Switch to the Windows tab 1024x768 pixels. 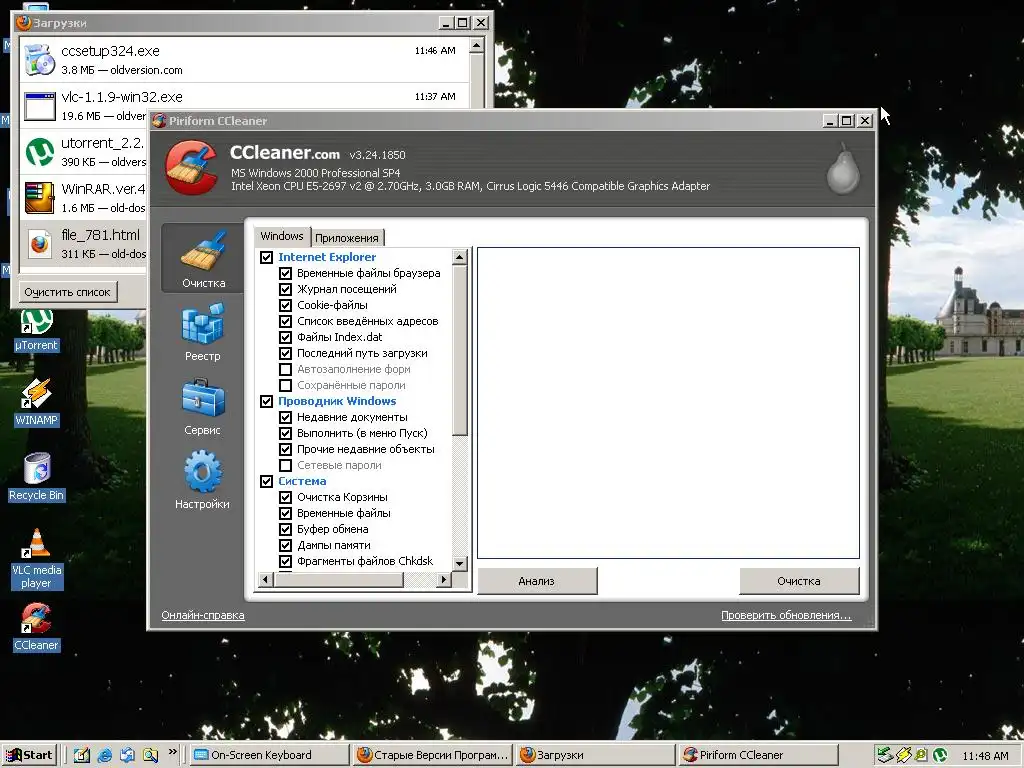pyautogui.click(x=282, y=236)
